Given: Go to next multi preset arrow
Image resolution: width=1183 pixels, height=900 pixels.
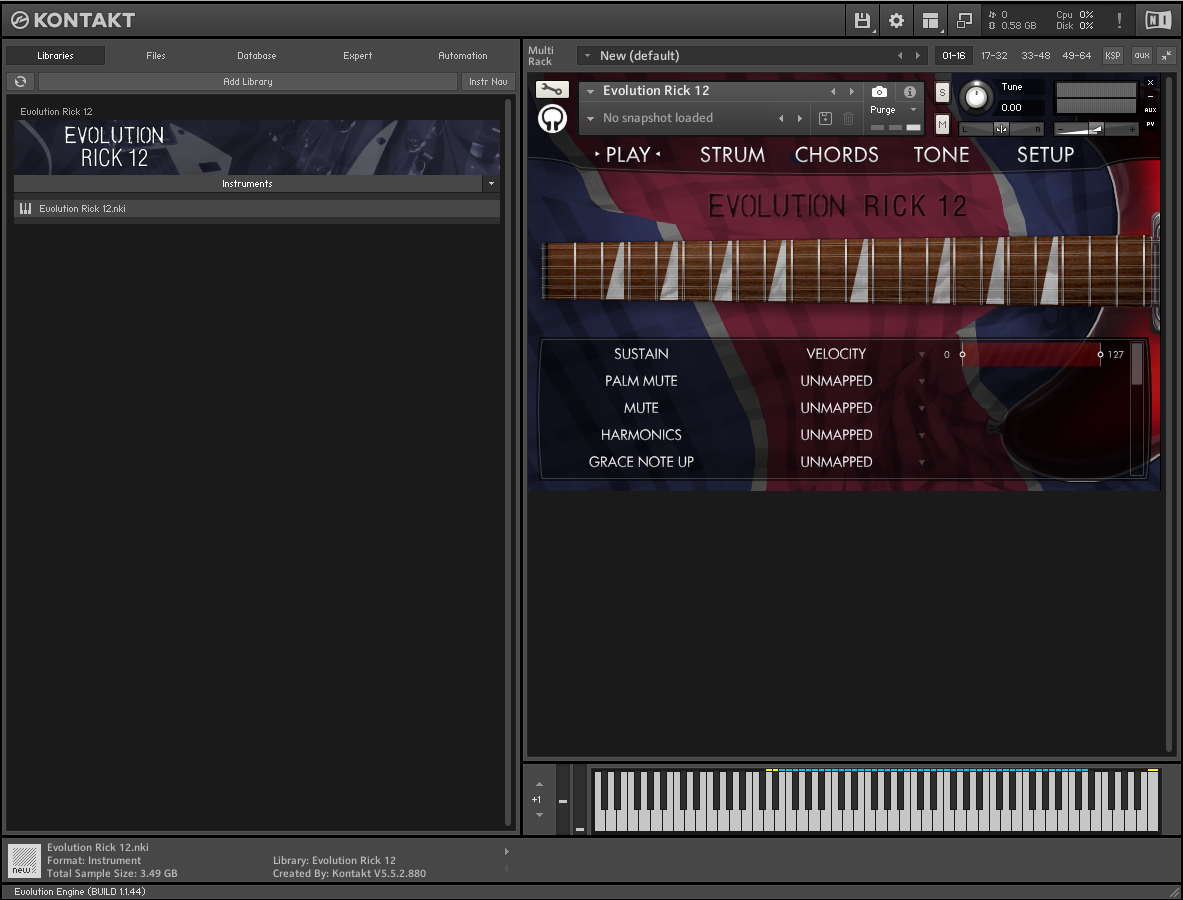Looking at the screenshot, I should tap(917, 56).
